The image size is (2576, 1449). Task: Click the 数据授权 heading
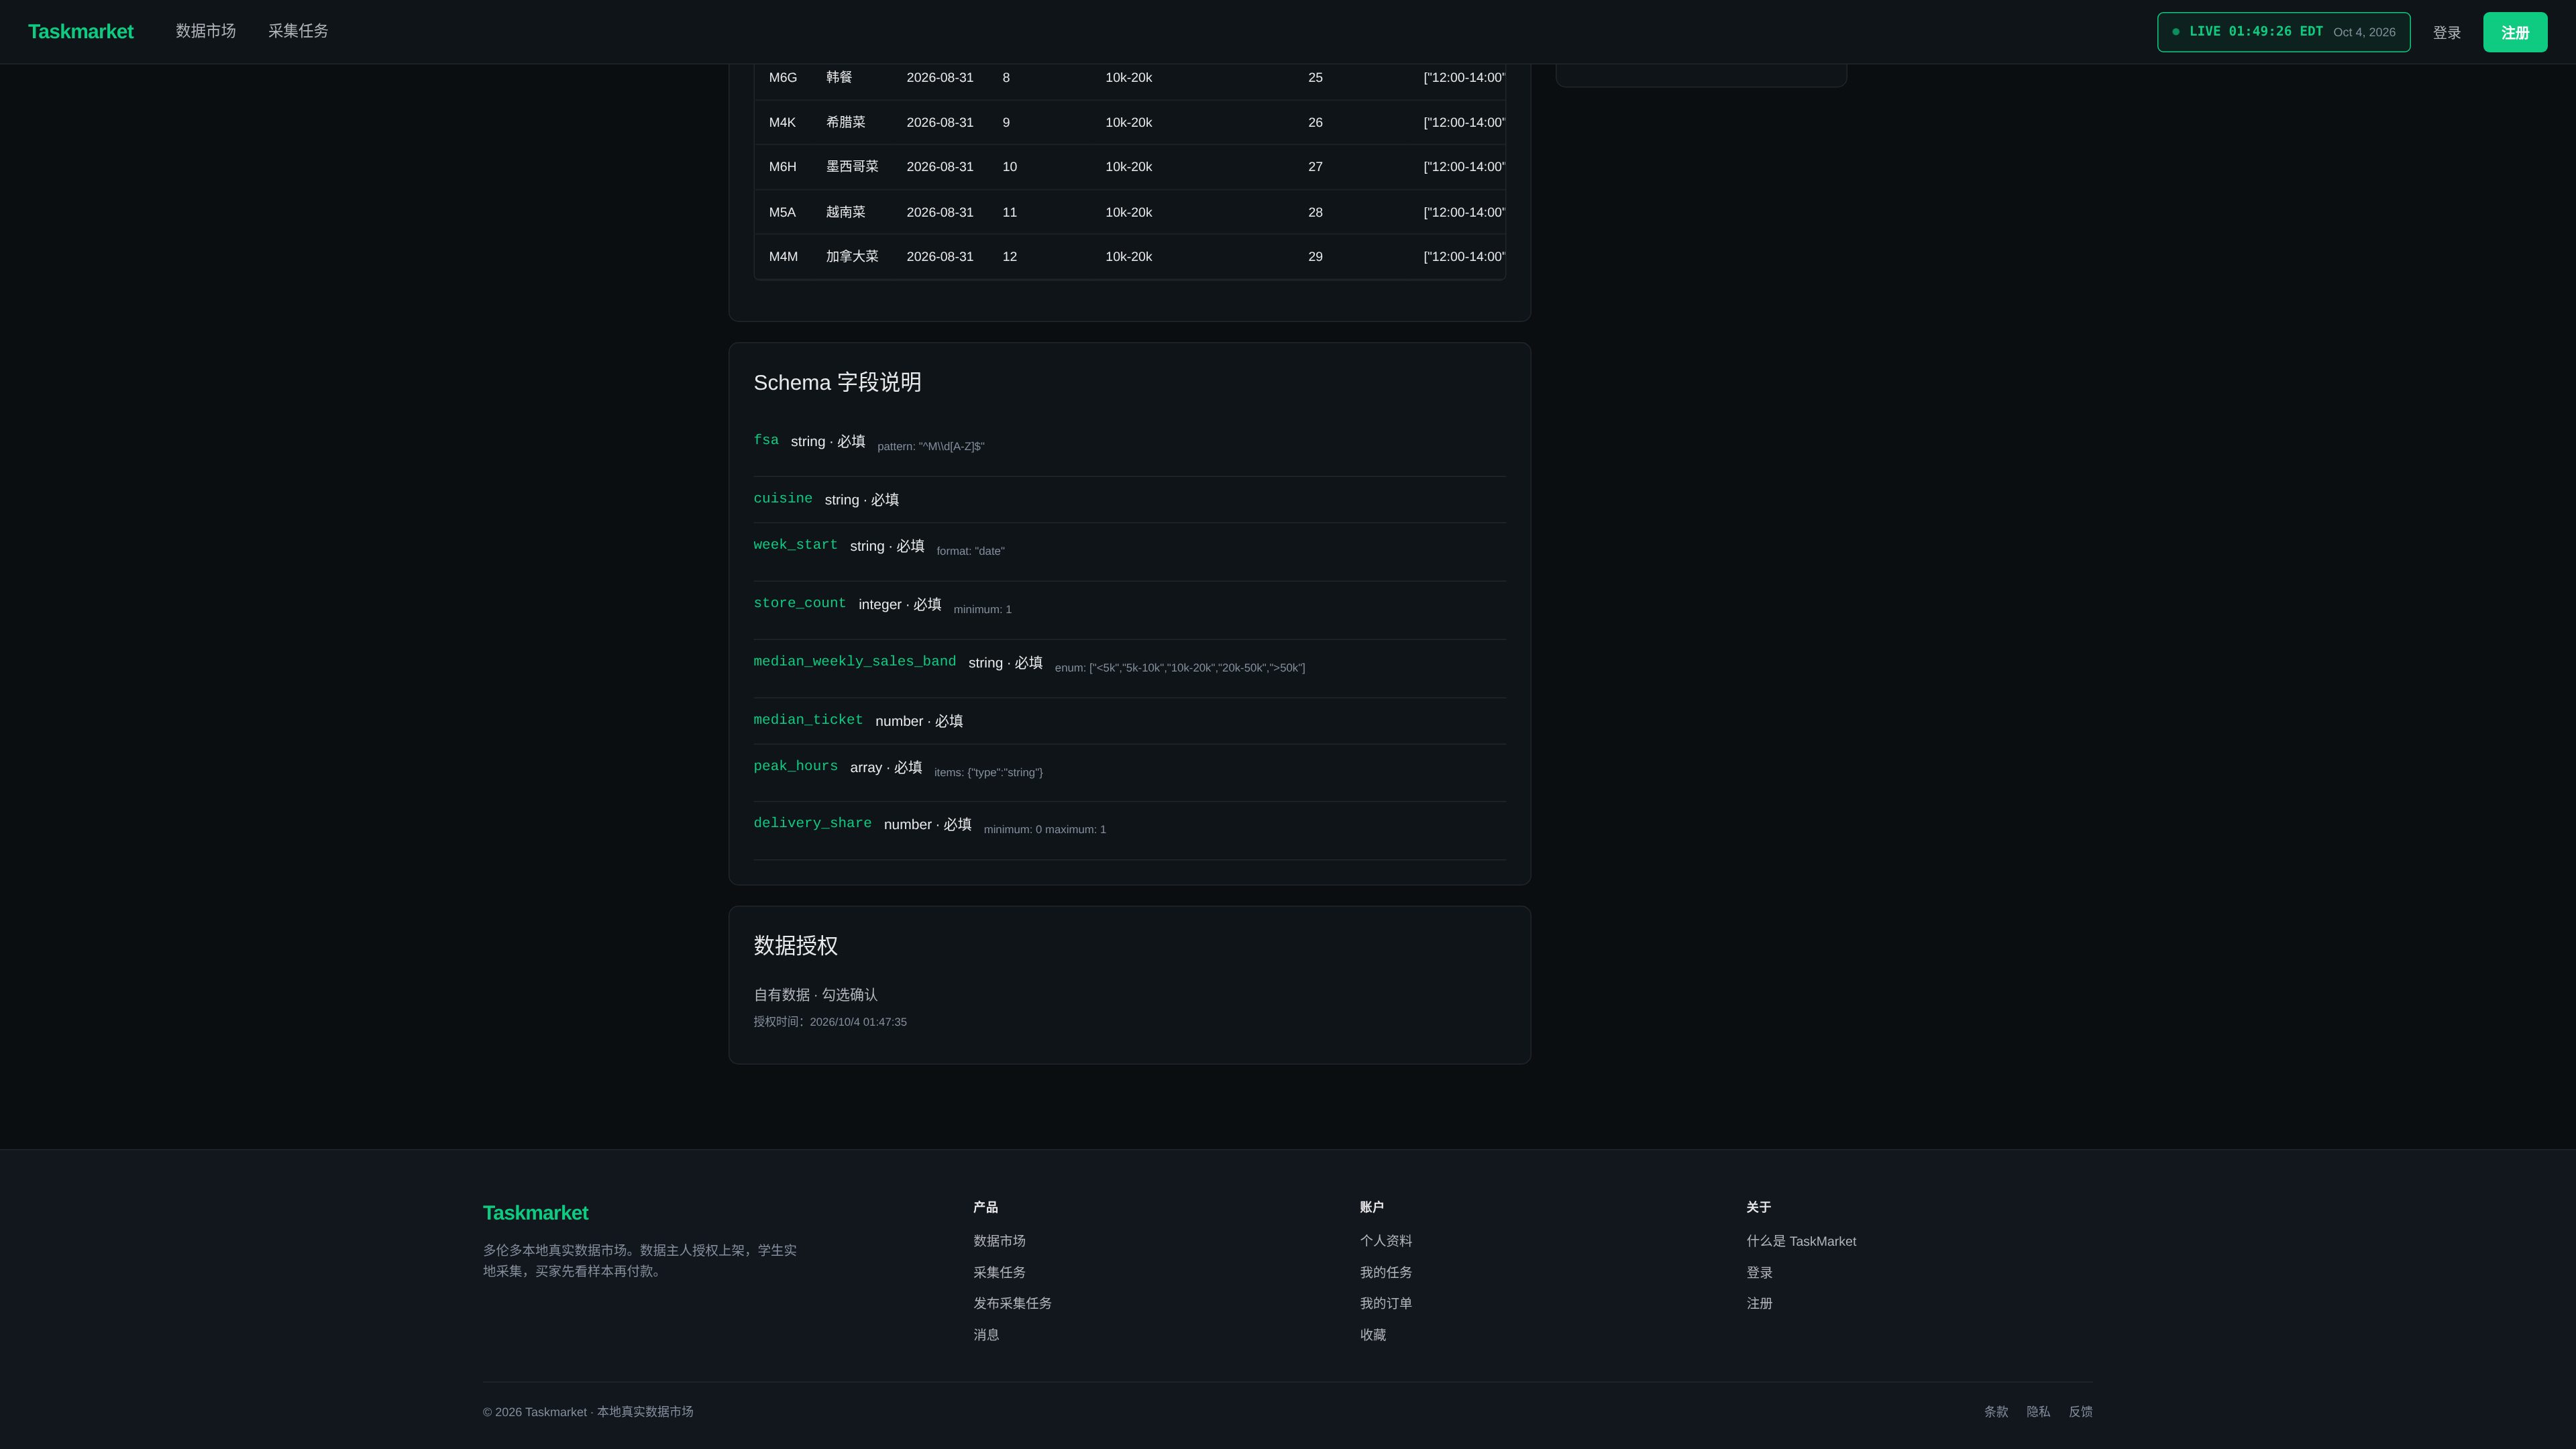coord(795,945)
